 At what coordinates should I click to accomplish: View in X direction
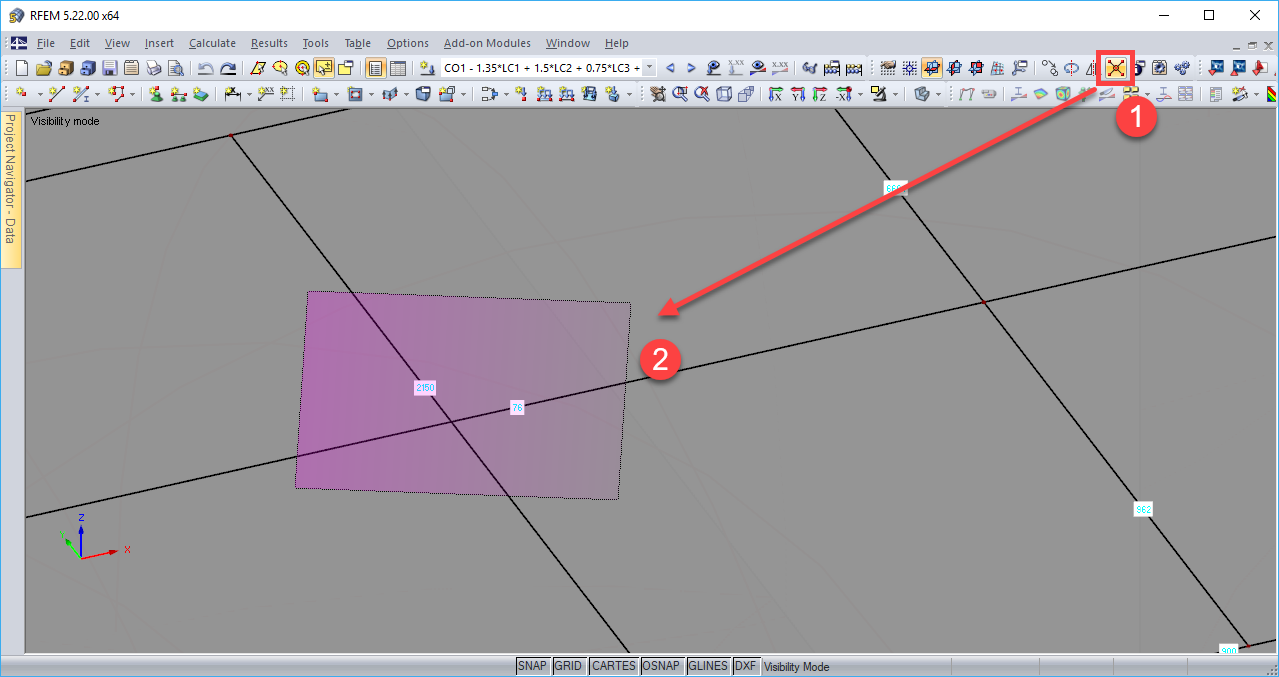click(x=775, y=94)
